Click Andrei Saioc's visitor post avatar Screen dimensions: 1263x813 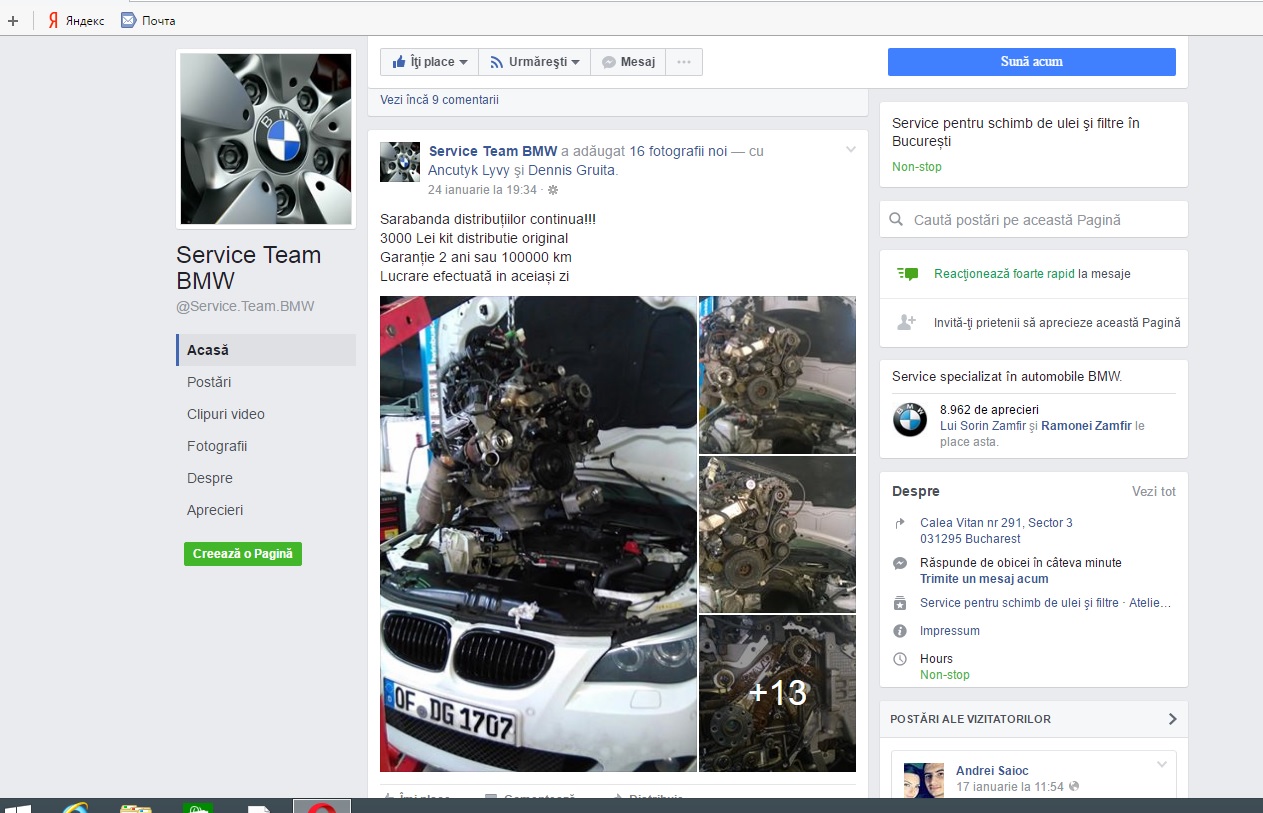coord(924,780)
